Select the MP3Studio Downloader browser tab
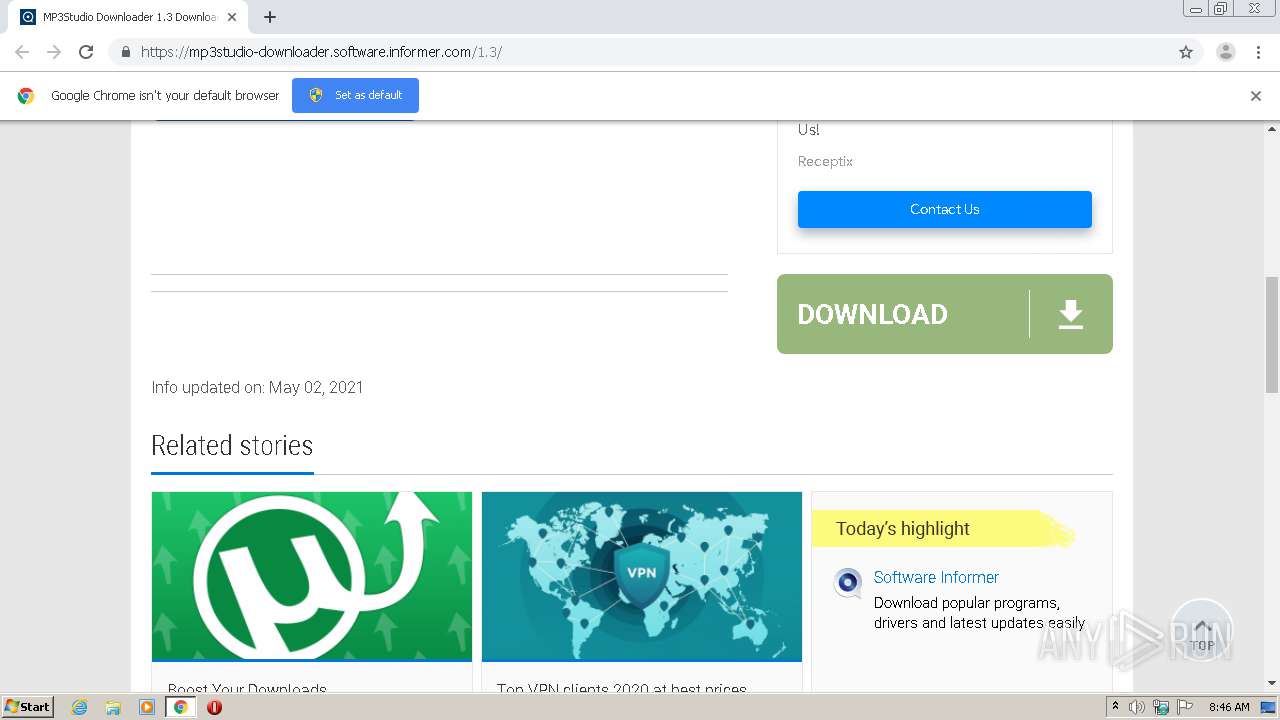The height and width of the screenshot is (720, 1280). tap(128, 17)
